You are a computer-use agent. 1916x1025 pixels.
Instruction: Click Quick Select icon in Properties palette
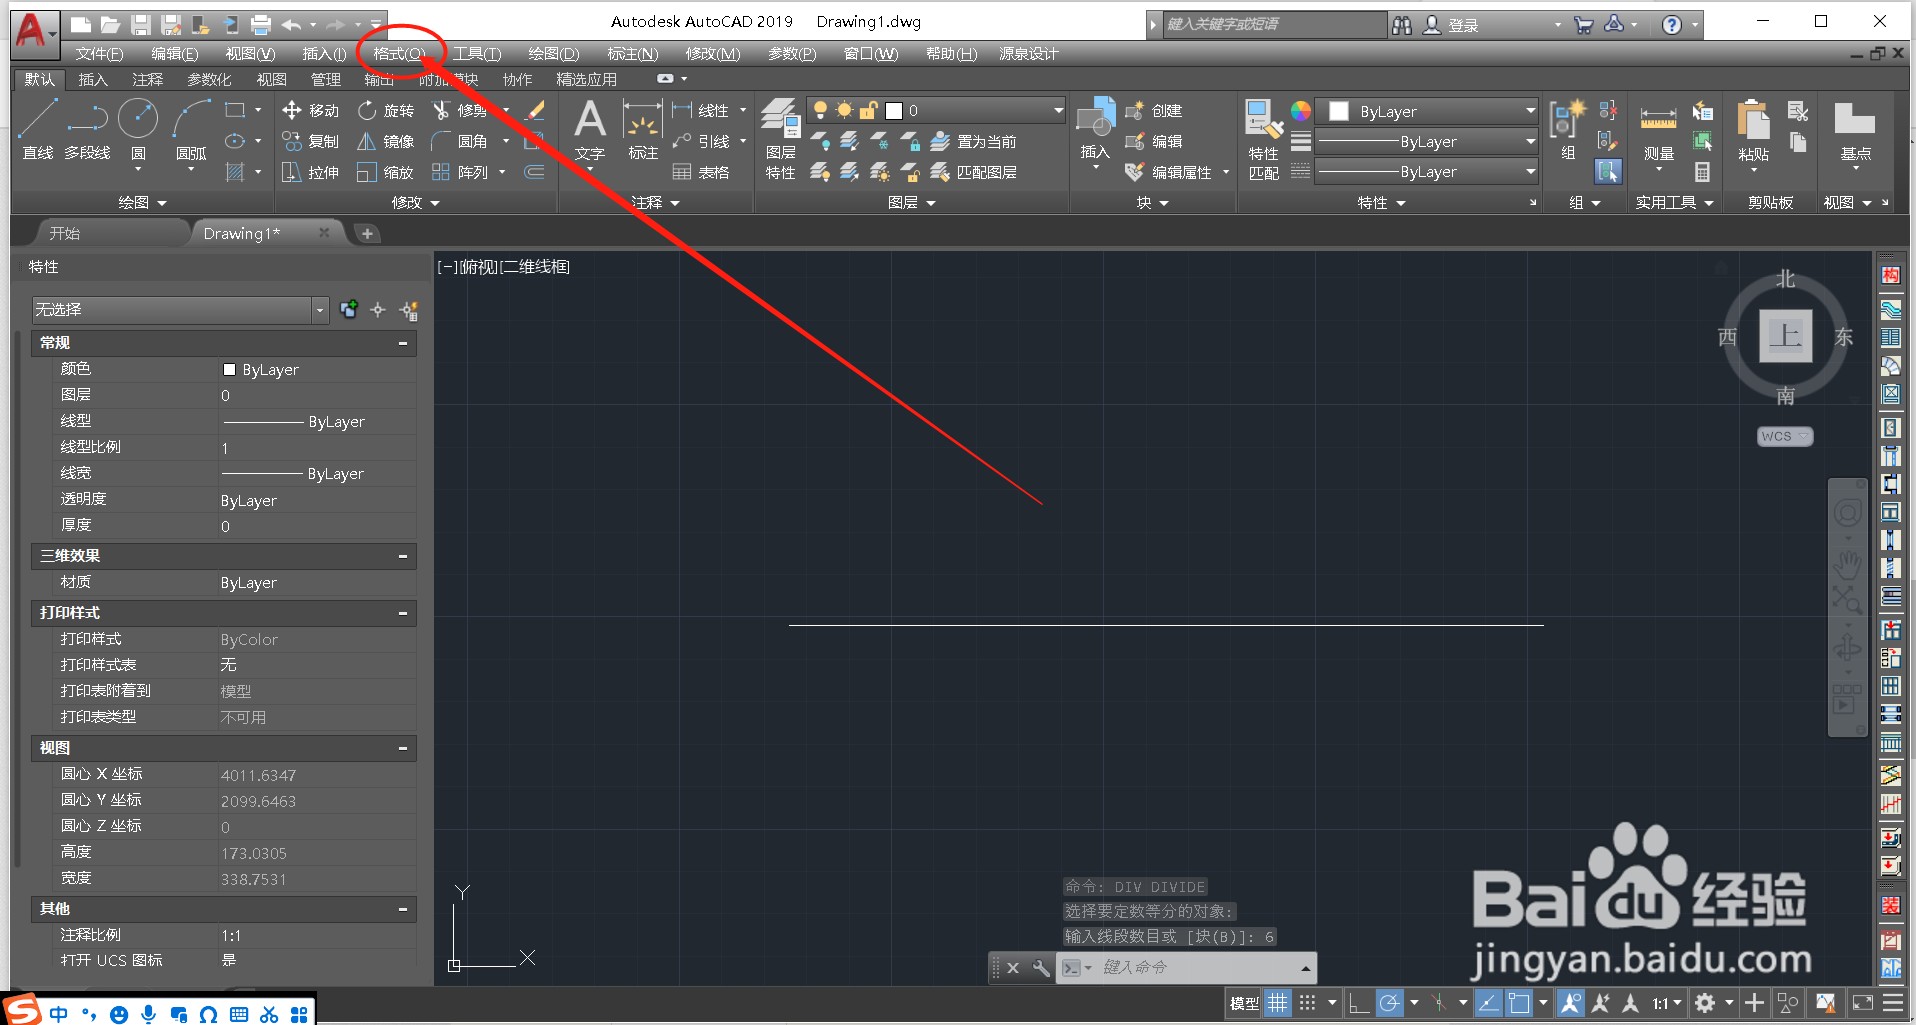409,310
